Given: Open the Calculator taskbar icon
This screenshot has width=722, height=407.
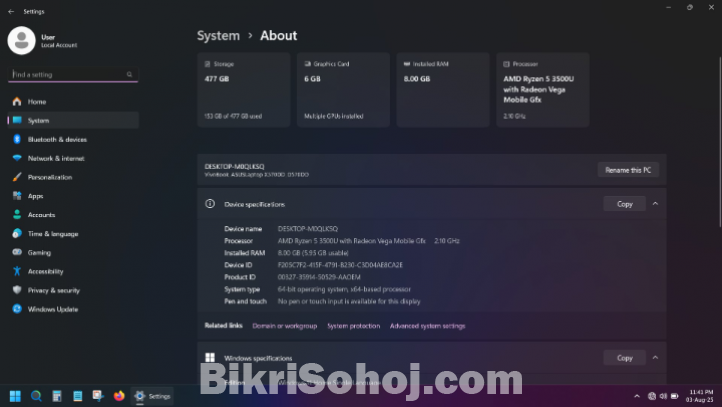Looking at the screenshot, I should click(57, 396).
